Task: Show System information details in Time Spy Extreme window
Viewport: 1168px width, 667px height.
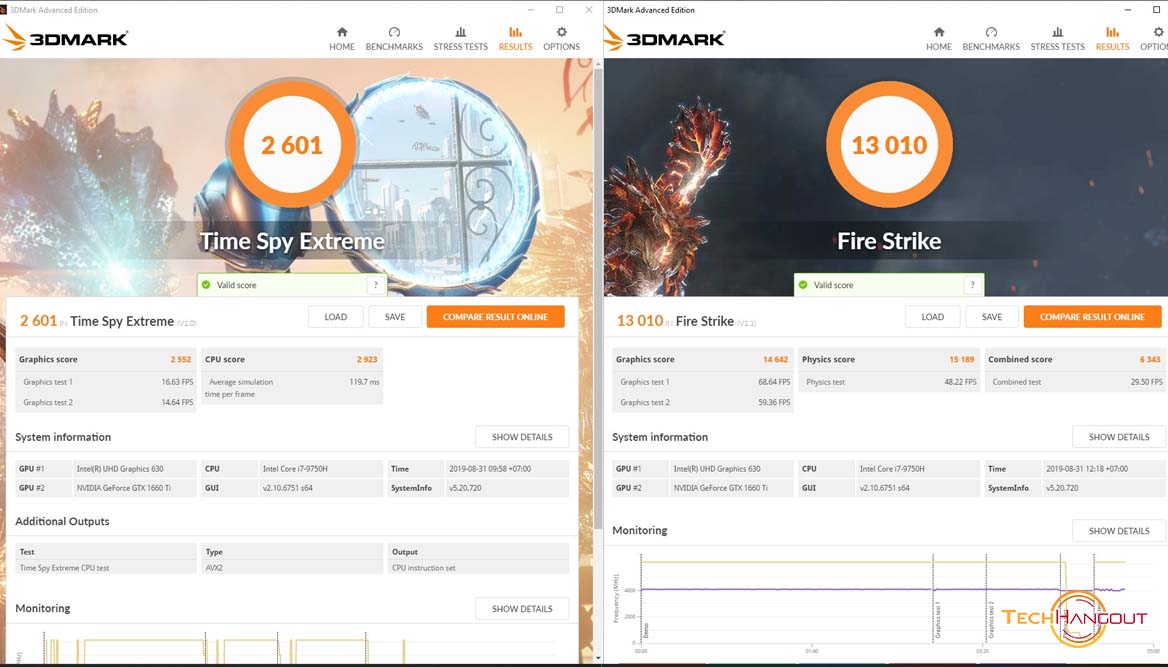Action: coord(522,437)
